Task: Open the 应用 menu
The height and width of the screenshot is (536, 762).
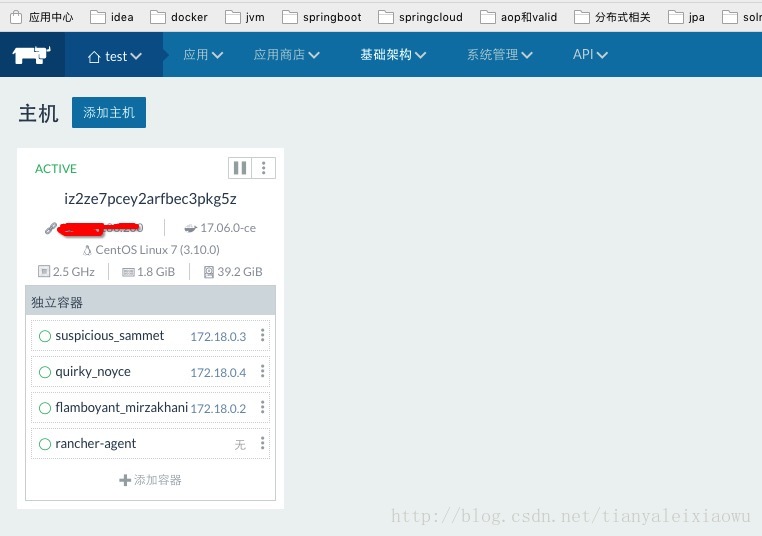Action: tap(203, 54)
